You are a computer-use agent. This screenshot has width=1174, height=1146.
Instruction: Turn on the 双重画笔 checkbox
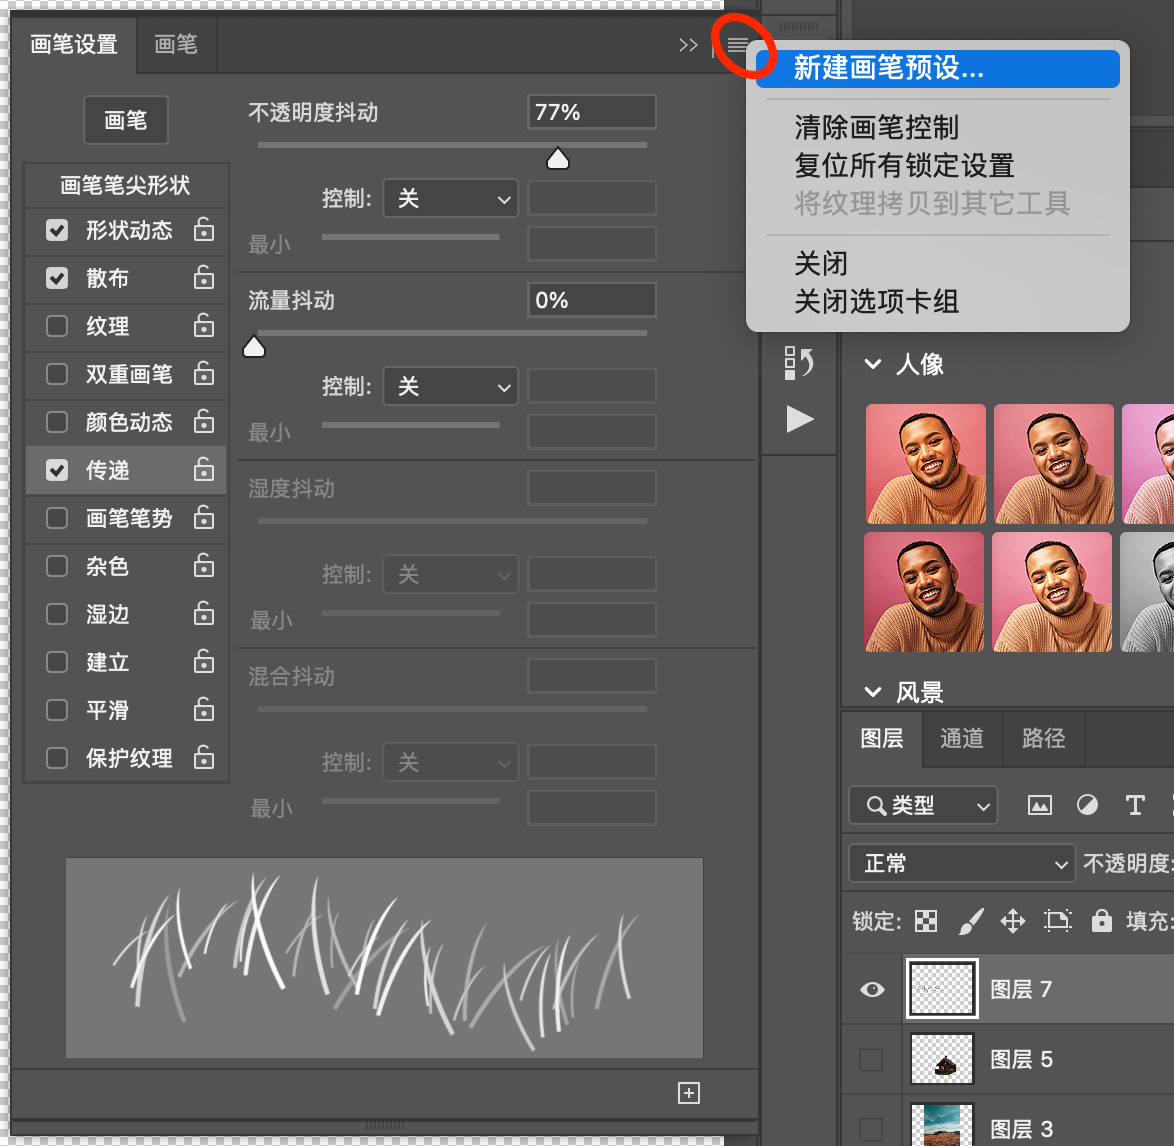pyautogui.click(x=58, y=374)
